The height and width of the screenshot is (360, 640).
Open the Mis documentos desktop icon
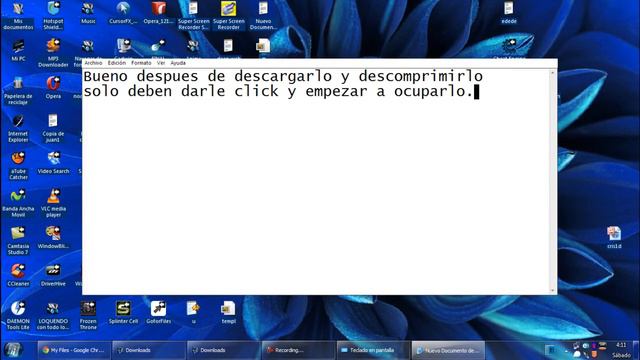[18, 16]
